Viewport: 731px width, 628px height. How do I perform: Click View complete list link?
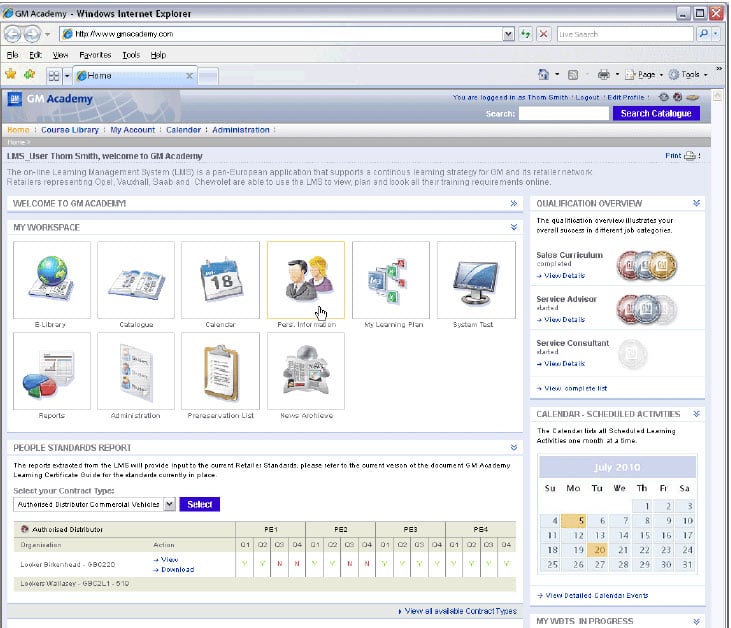[575, 388]
